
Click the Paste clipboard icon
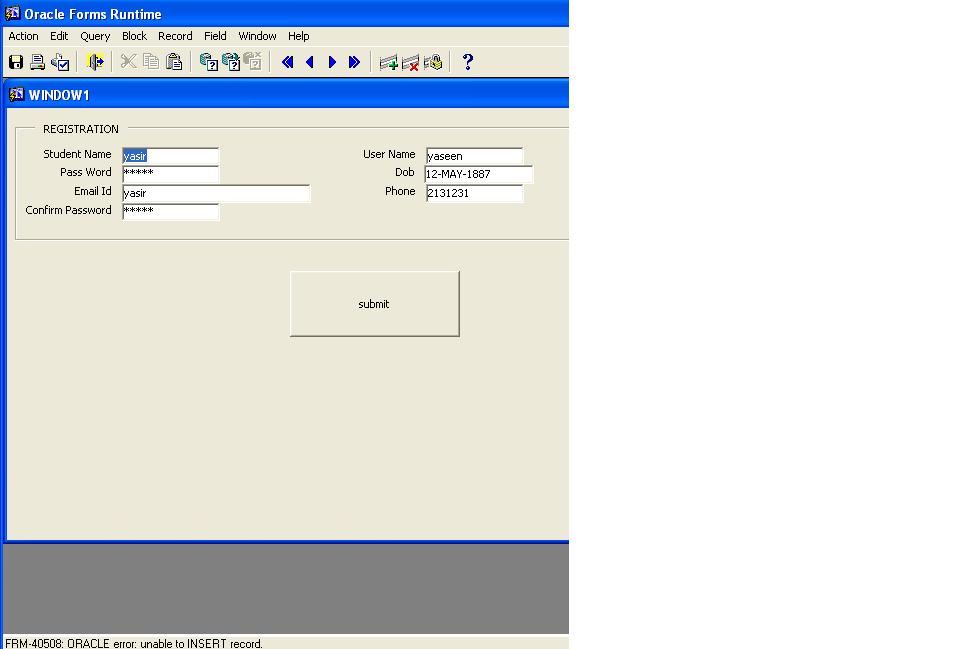click(174, 61)
